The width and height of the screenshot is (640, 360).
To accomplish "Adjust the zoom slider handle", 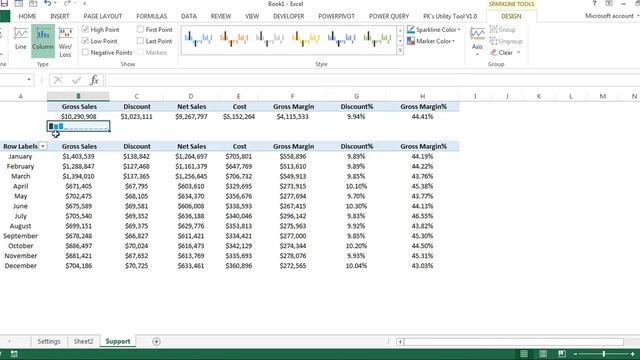I will [x=603, y=354].
